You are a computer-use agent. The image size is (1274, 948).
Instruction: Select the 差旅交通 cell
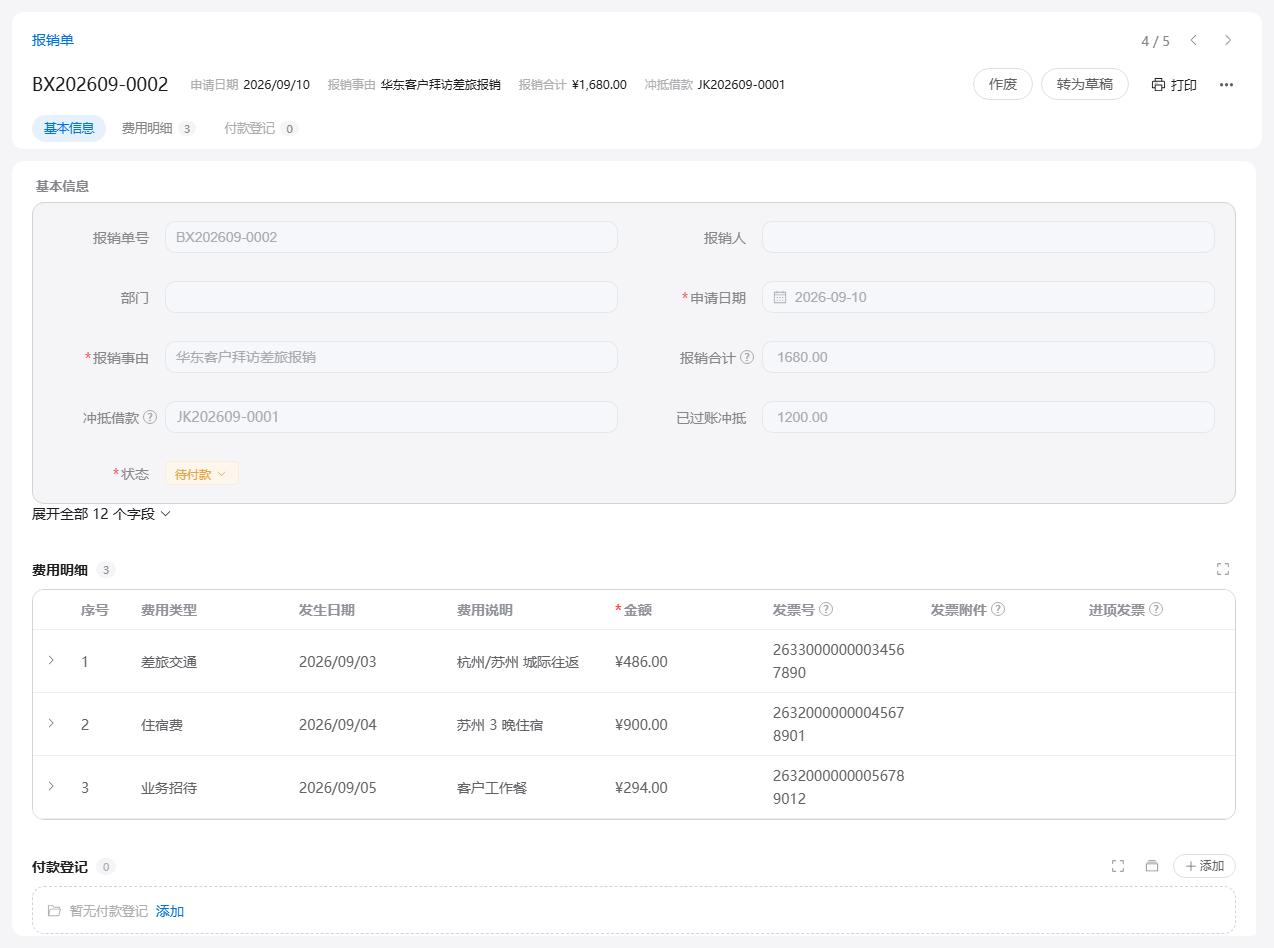[x=169, y=662]
